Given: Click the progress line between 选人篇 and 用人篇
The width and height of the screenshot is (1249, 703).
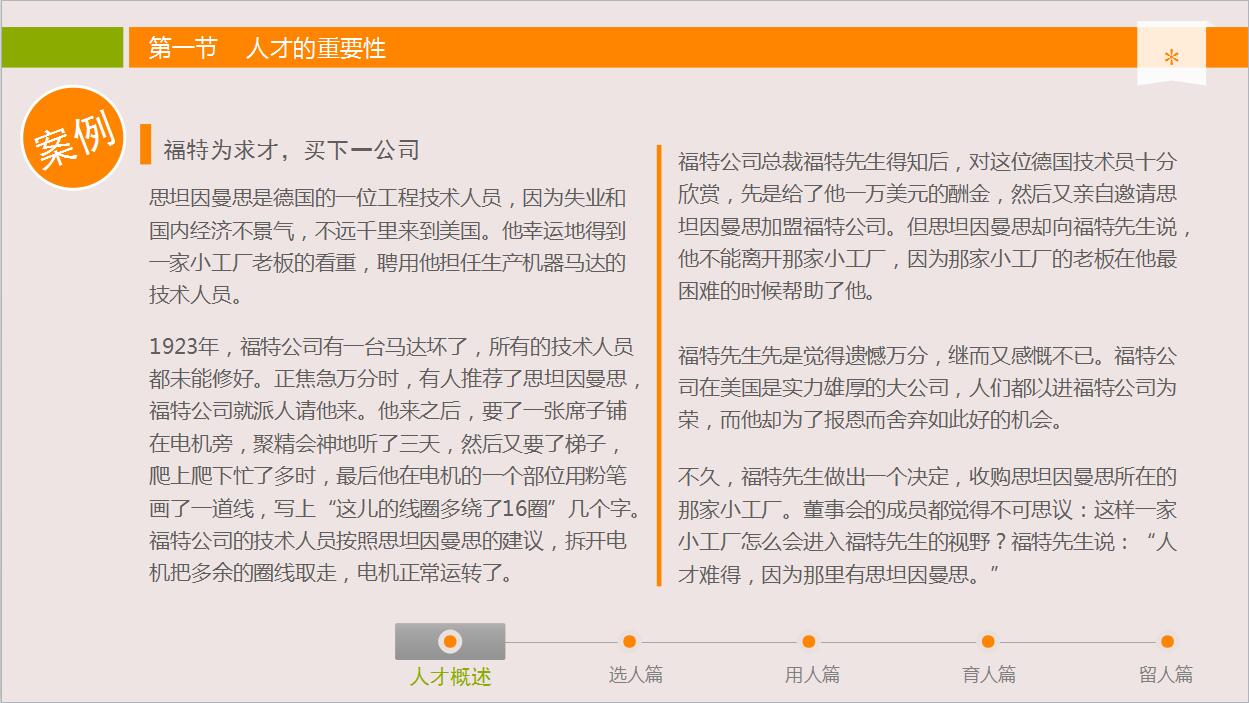Looking at the screenshot, I should click(717, 644).
